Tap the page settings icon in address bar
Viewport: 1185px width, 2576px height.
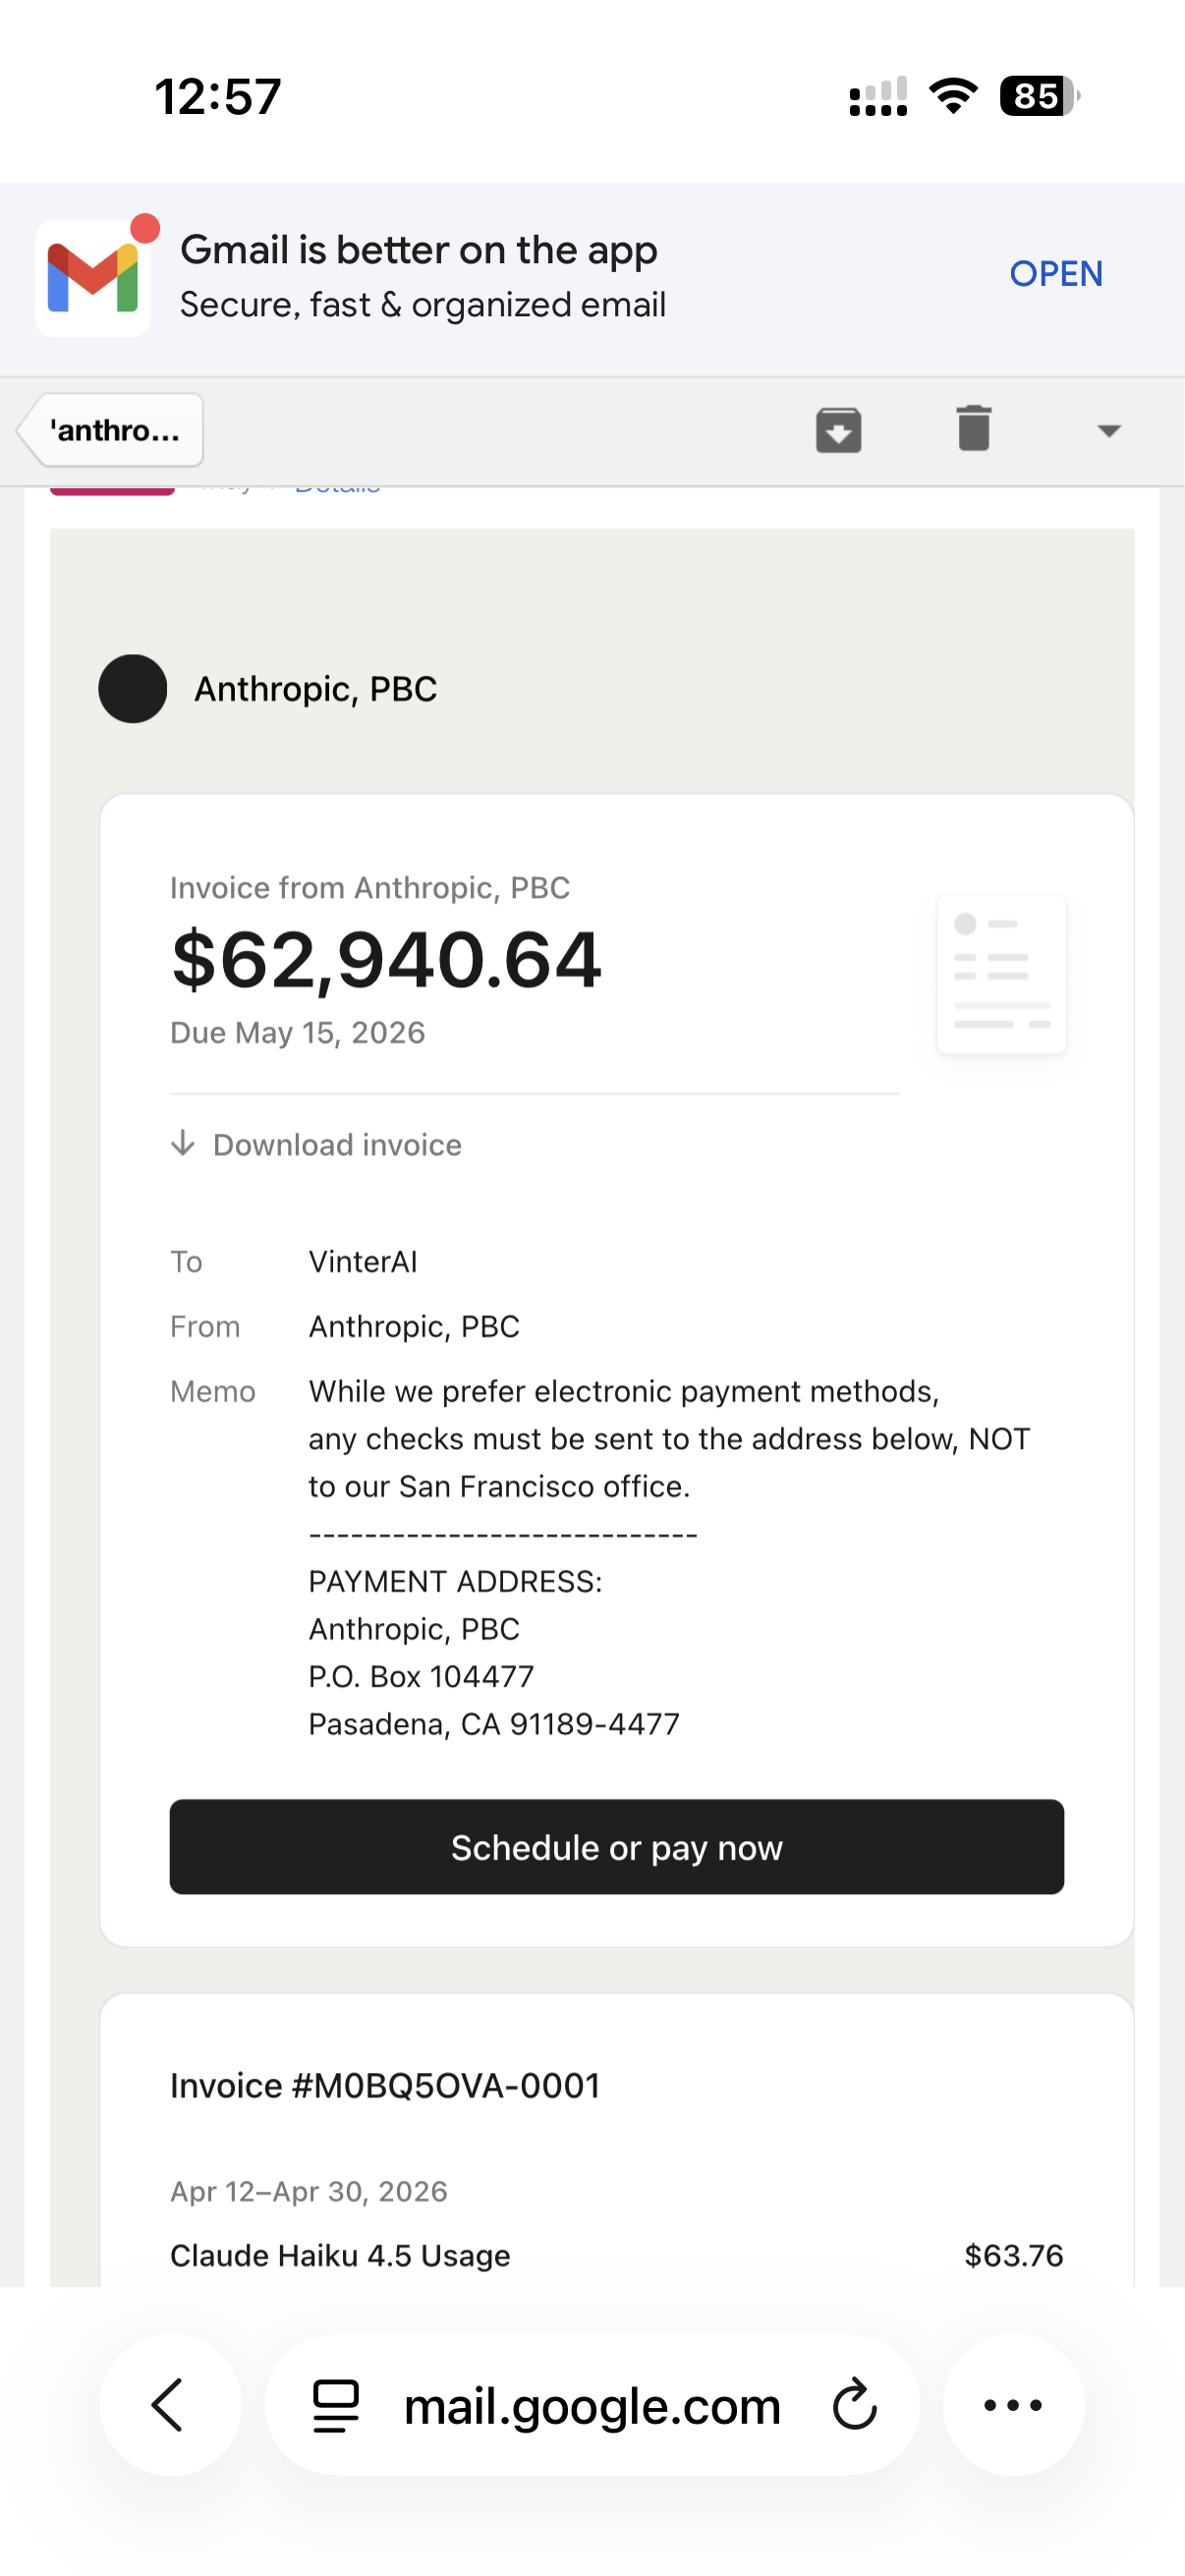336,2405
